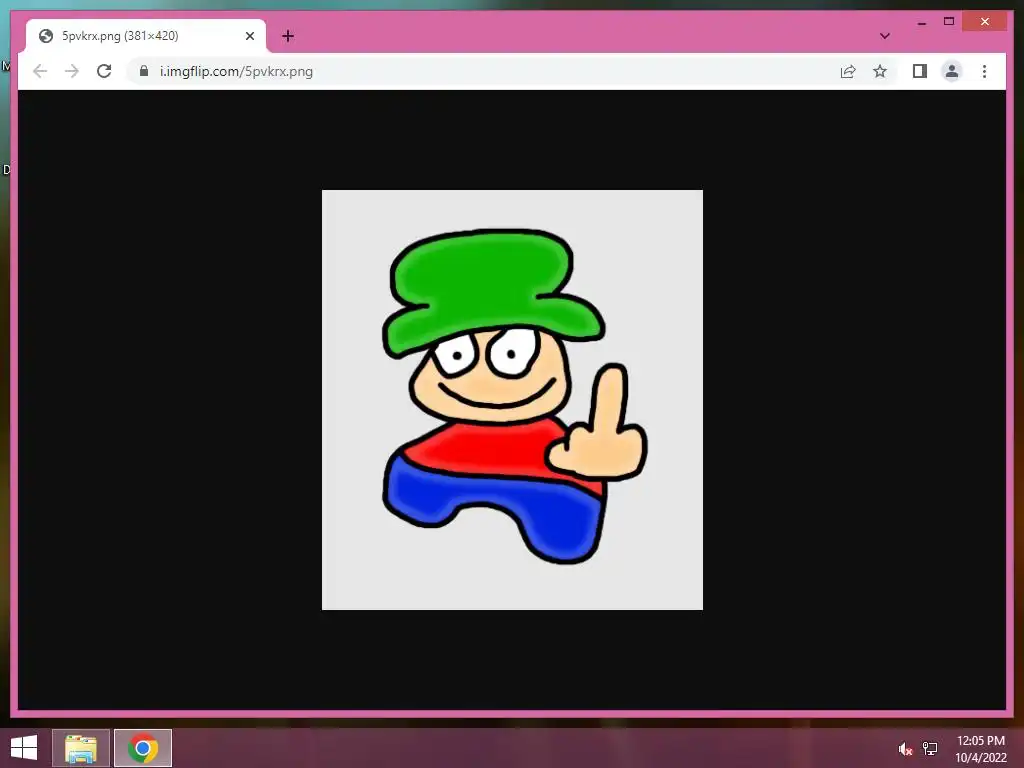Expand the tab search dropdown chevron
The height and width of the screenshot is (768, 1024).
pos(884,36)
